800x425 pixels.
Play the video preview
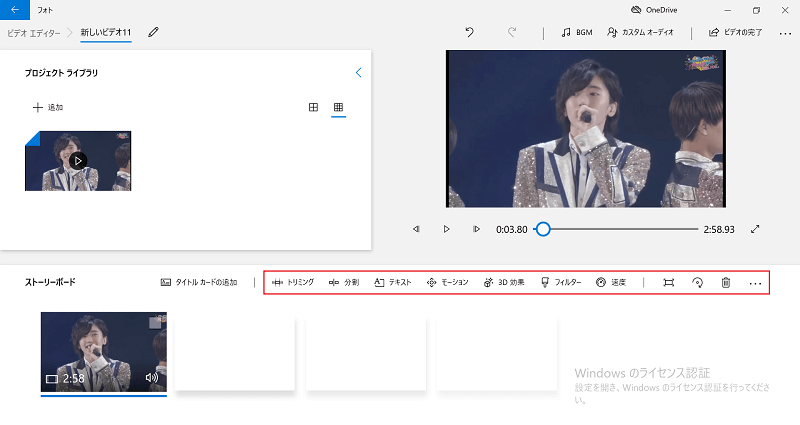[x=446, y=229]
